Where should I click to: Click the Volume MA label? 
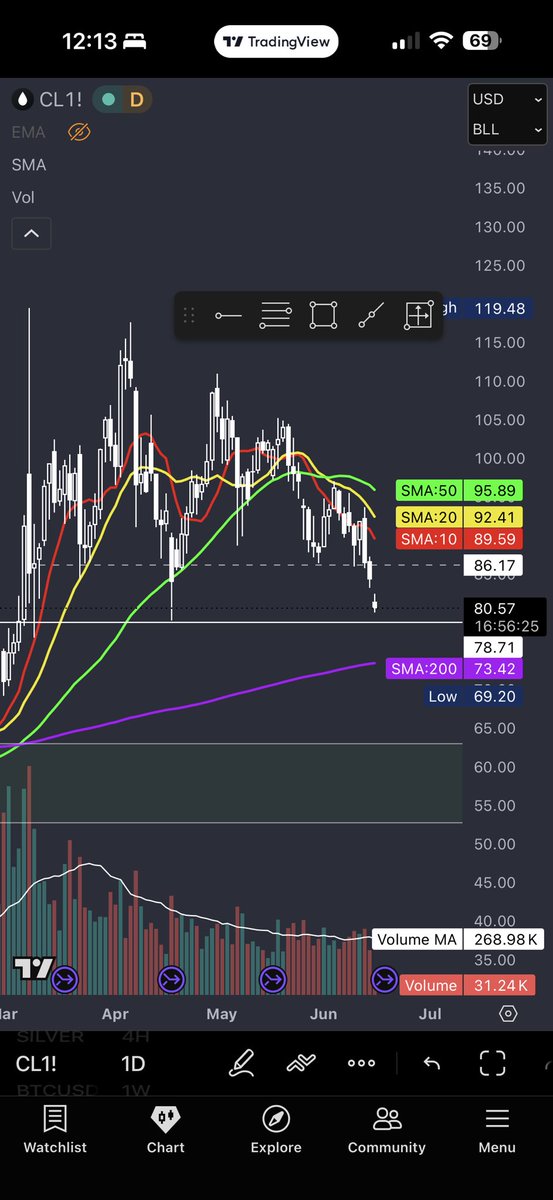coord(459,940)
